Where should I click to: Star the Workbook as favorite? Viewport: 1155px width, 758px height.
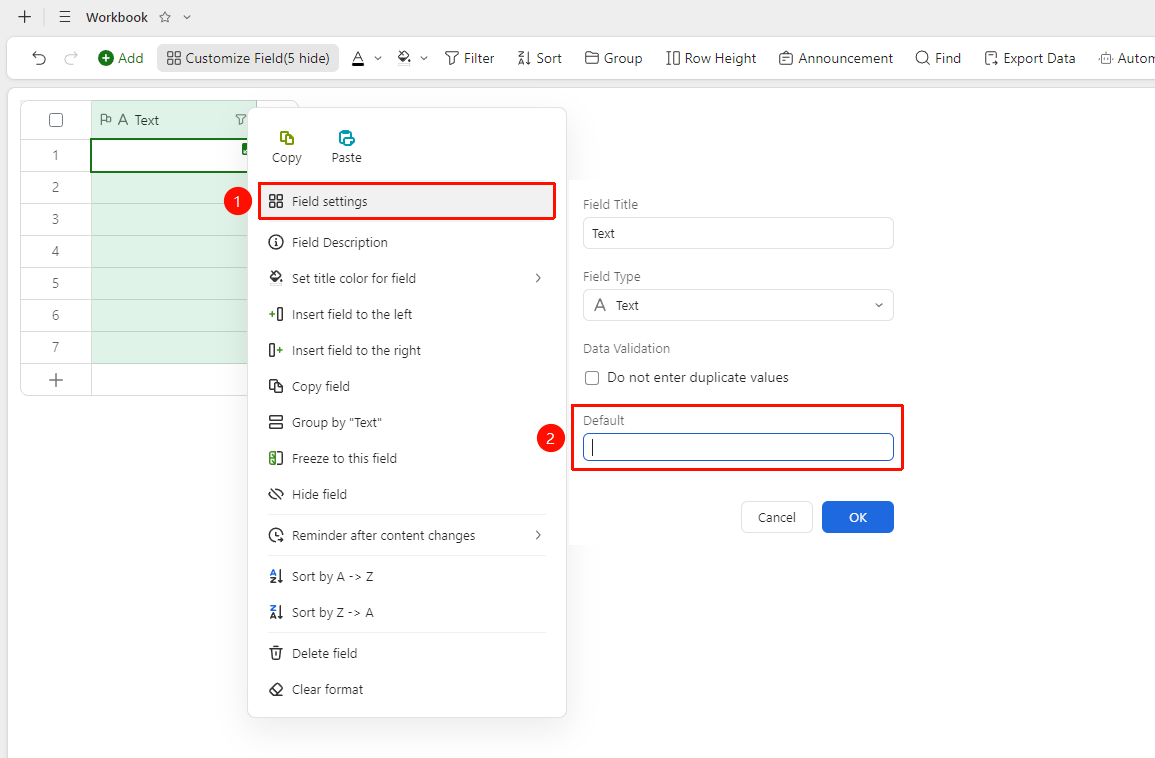click(x=165, y=17)
